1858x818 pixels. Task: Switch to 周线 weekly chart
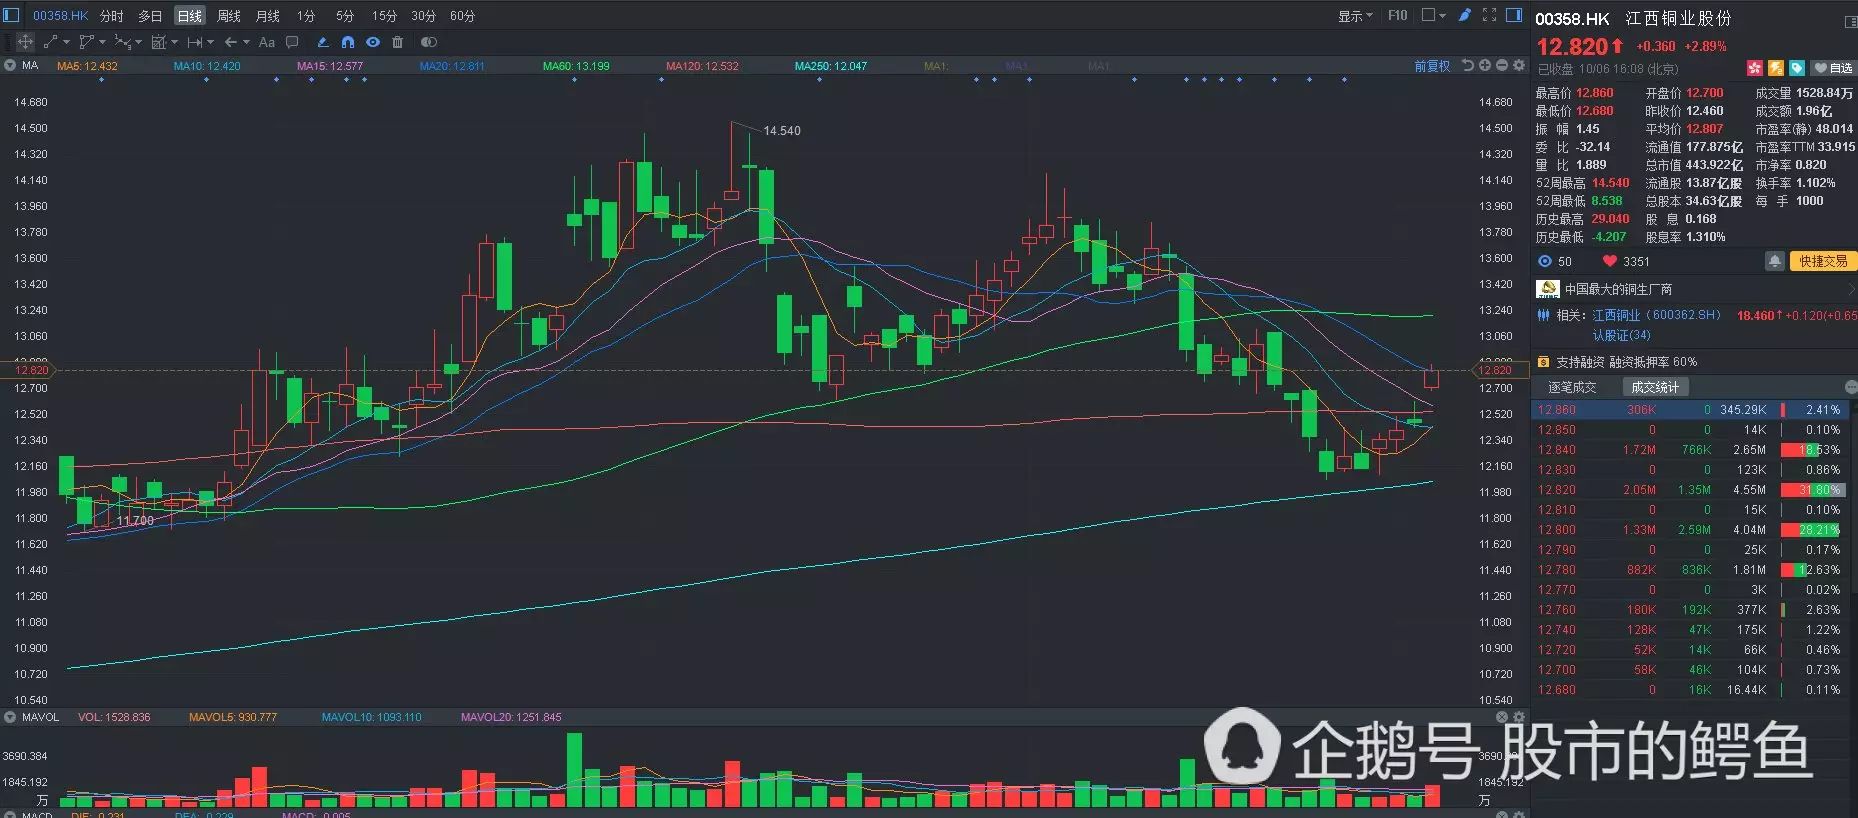pyautogui.click(x=229, y=16)
